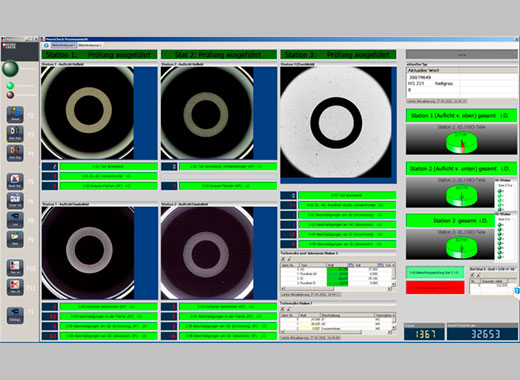The image size is (520, 380).
Task: Switch to the first Bildschirmlayout tab
Action: click(x=64, y=45)
